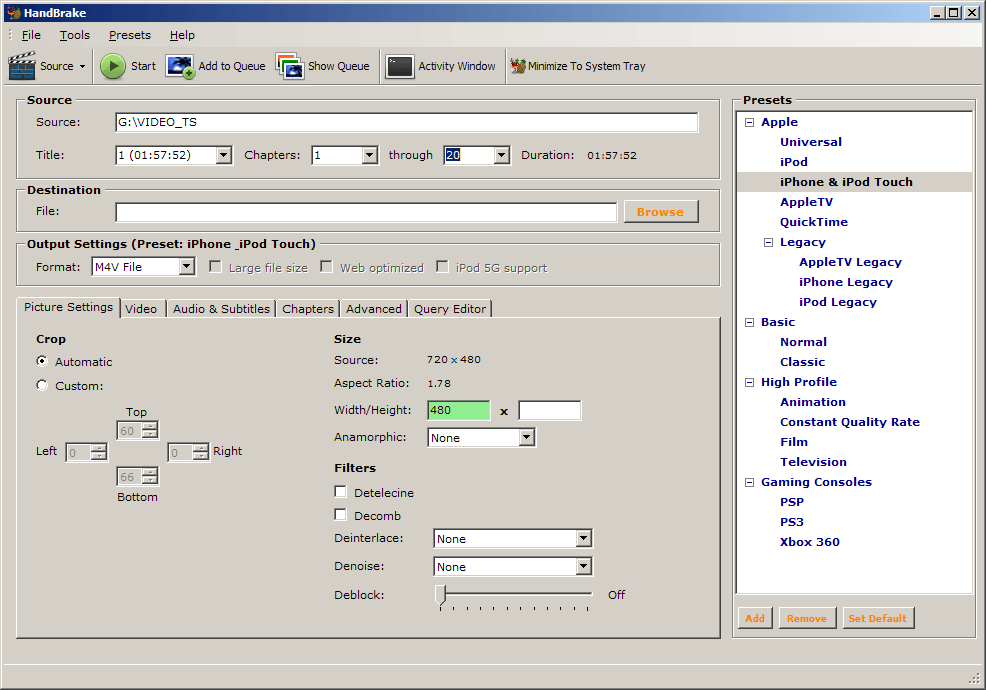Image resolution: width=986 pixels, height=690 pixels.
Task: Switch to the Query Editor tab
Action: [450, 309]
